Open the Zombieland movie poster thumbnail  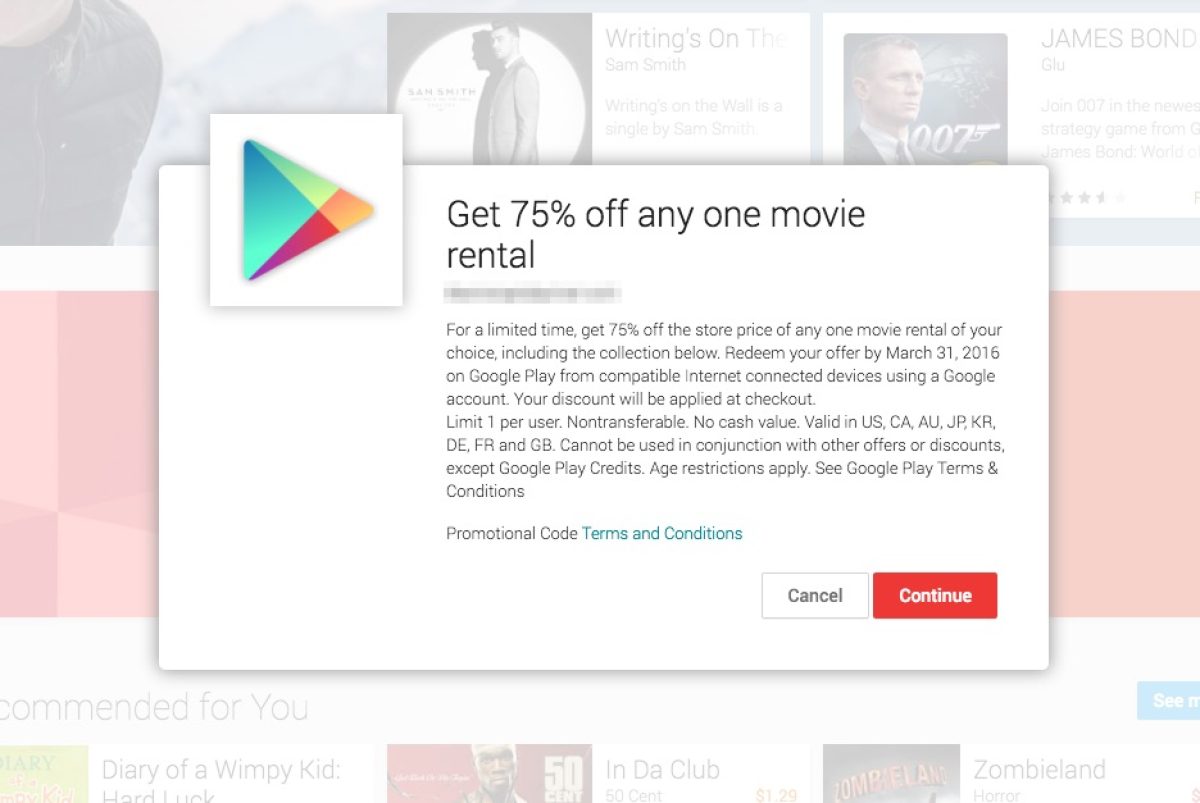pyautogui.click(x=891, y=773)
